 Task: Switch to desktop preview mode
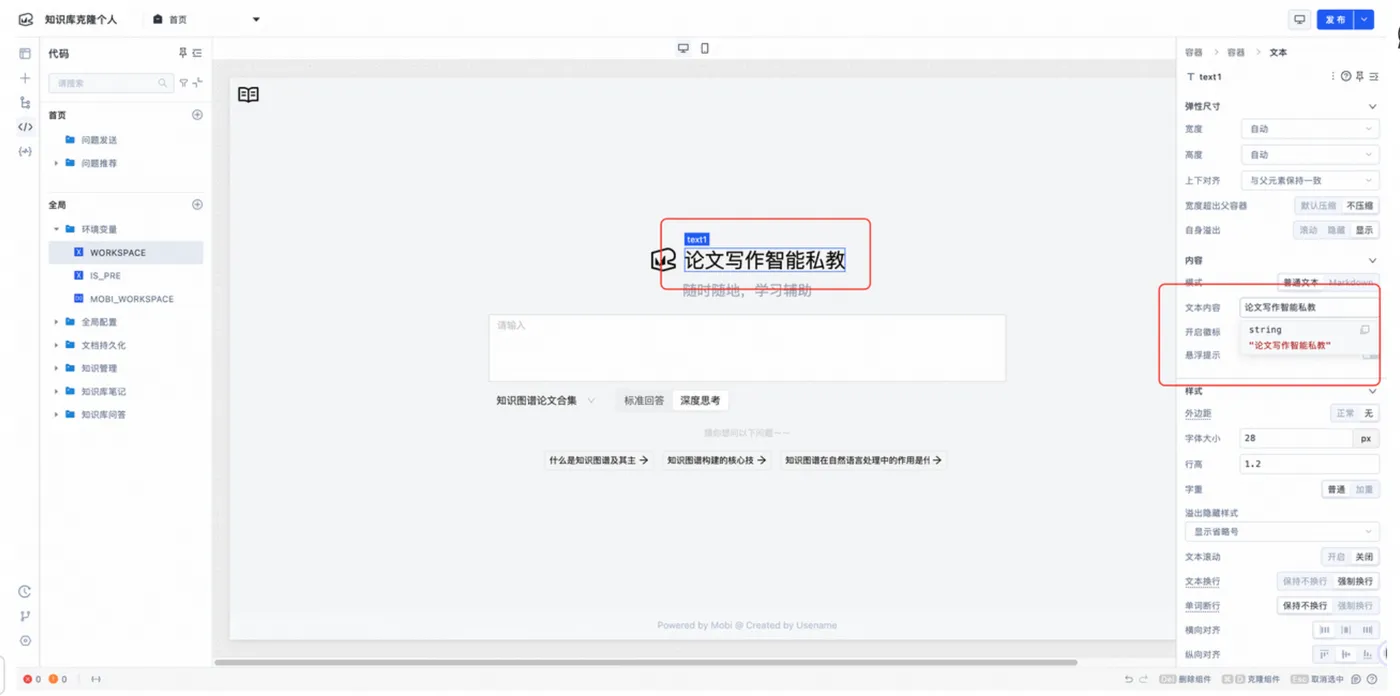pos(683,48)
